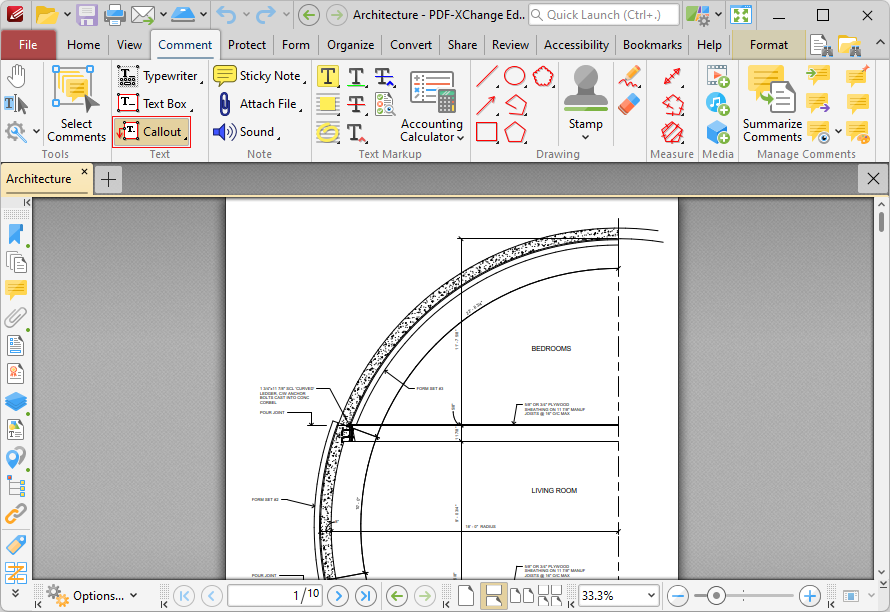Select the Perimeter measure tool

[x=672, y=104]
